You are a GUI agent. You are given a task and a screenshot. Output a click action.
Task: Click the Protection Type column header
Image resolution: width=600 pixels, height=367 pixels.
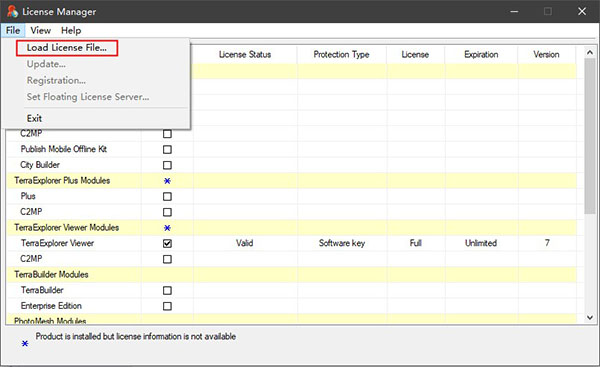tap(341, 55)
